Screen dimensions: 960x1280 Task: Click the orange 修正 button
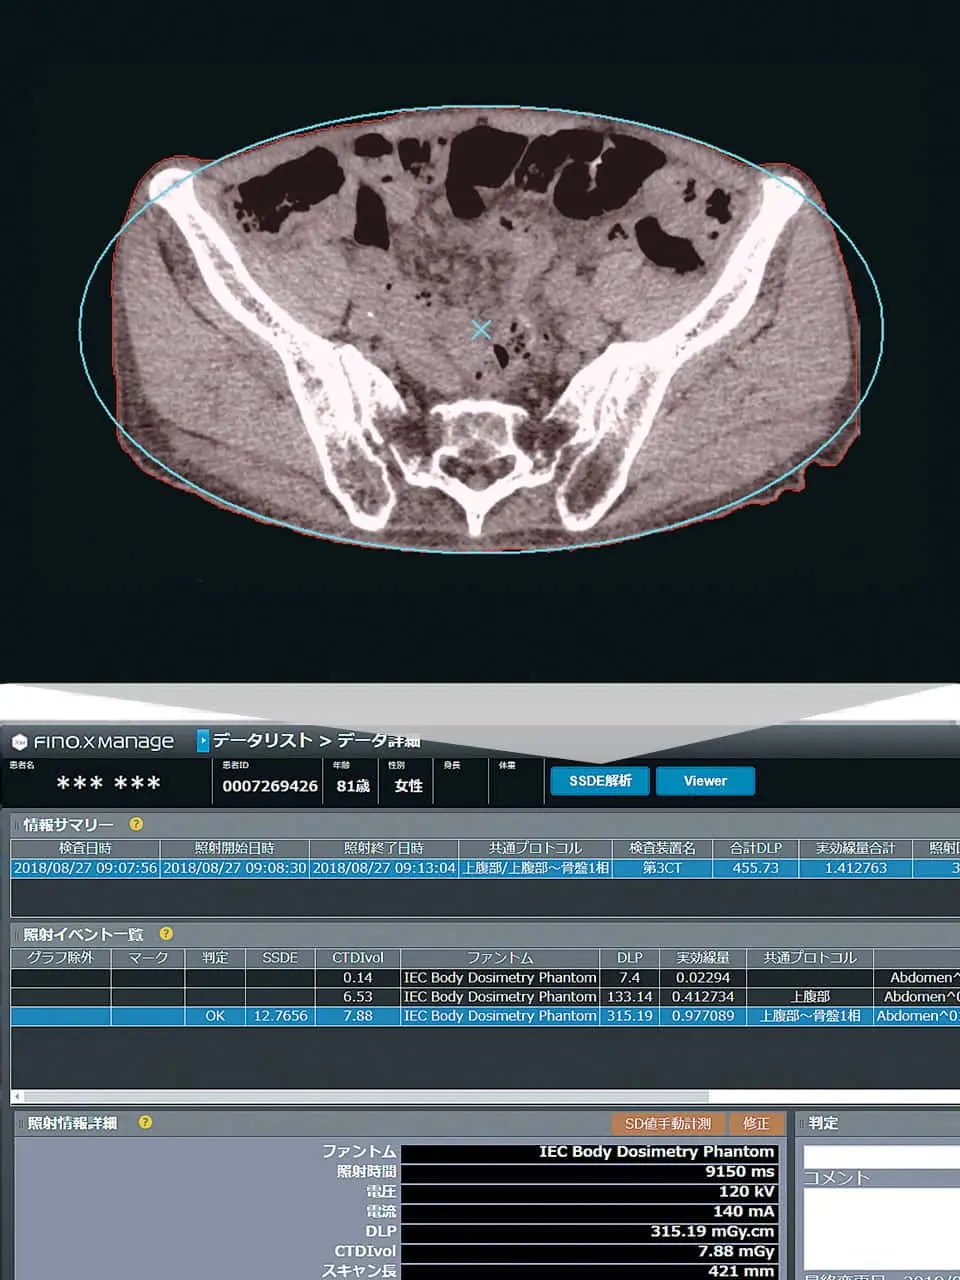pos(756,1124)
